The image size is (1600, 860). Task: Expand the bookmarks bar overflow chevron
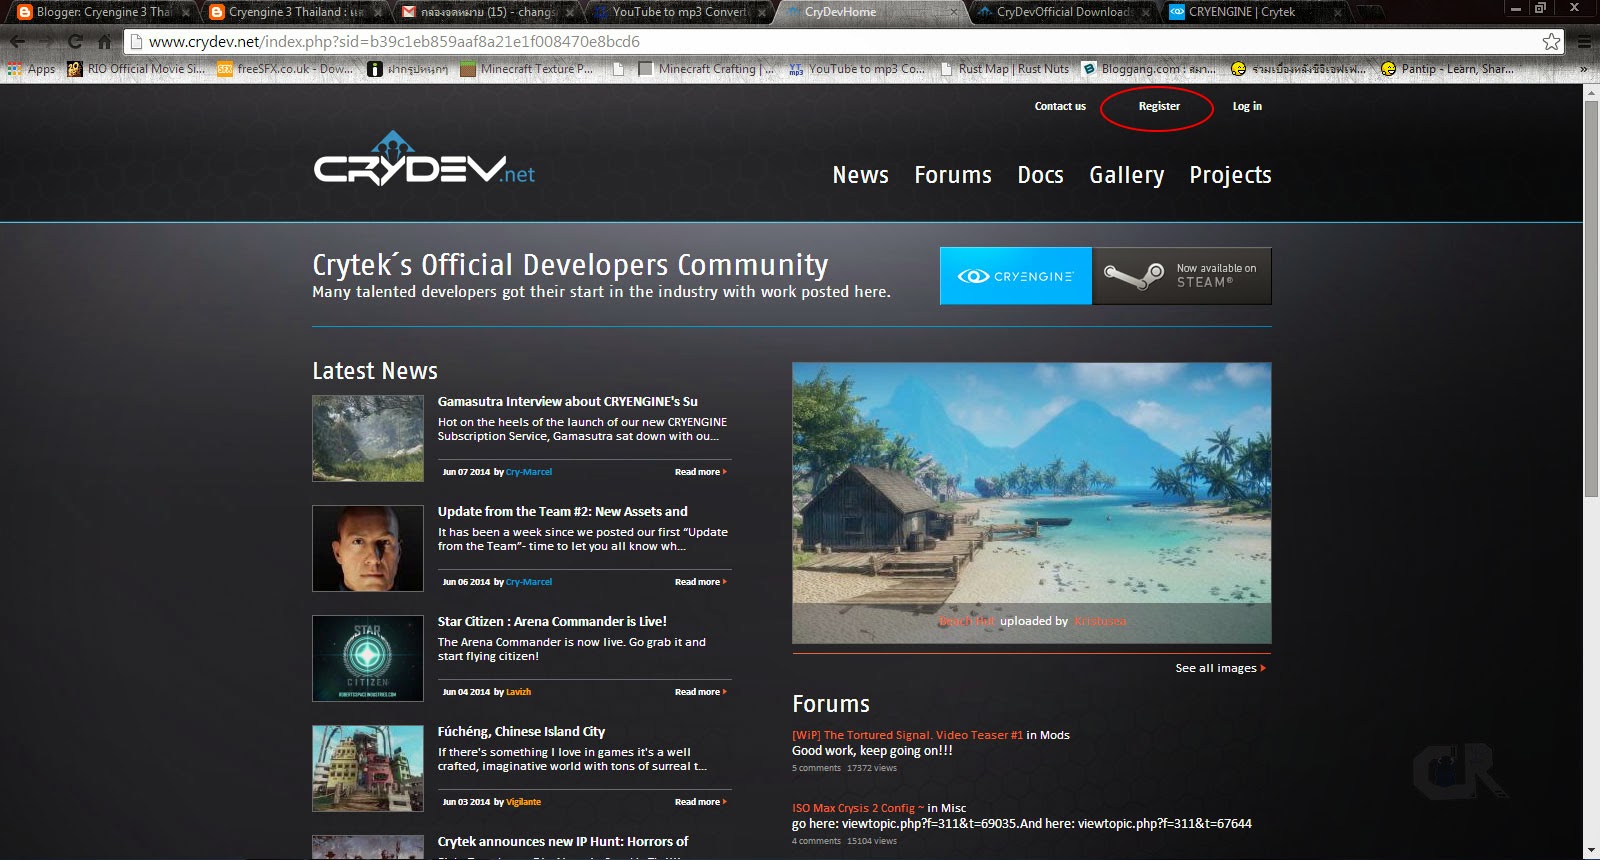click(x=1583, y=69)
